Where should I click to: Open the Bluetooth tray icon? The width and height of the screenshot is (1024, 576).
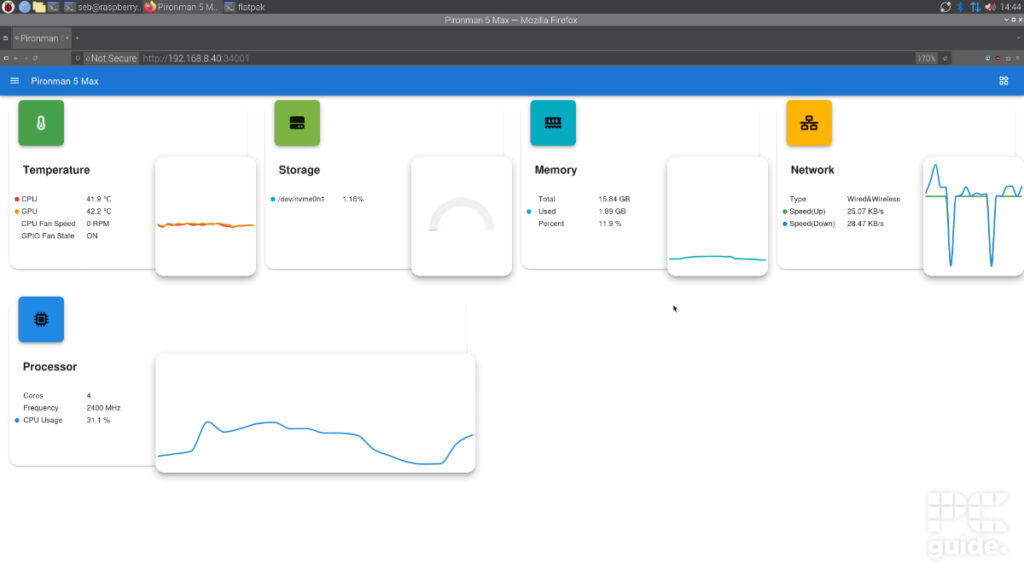click(x=960, y=7)
